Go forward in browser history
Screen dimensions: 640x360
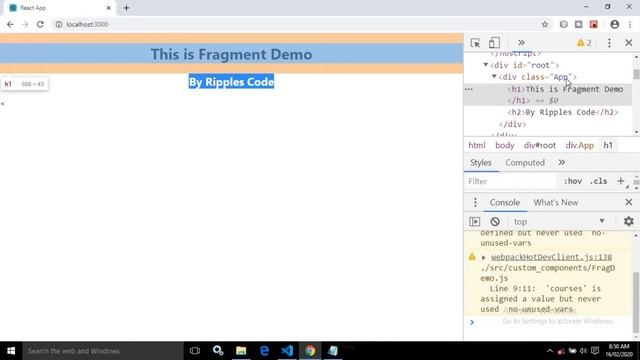(x=25, y=24)
